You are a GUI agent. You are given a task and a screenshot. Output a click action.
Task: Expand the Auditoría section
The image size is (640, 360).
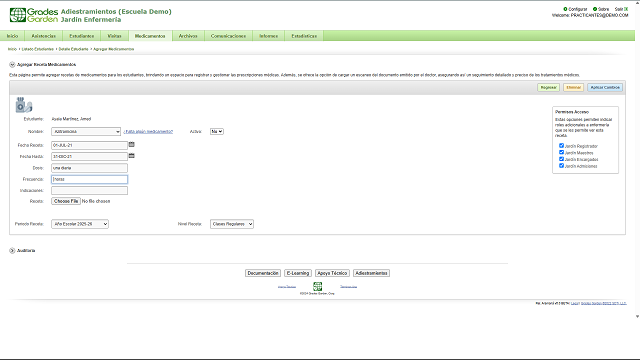coord(12,251)
